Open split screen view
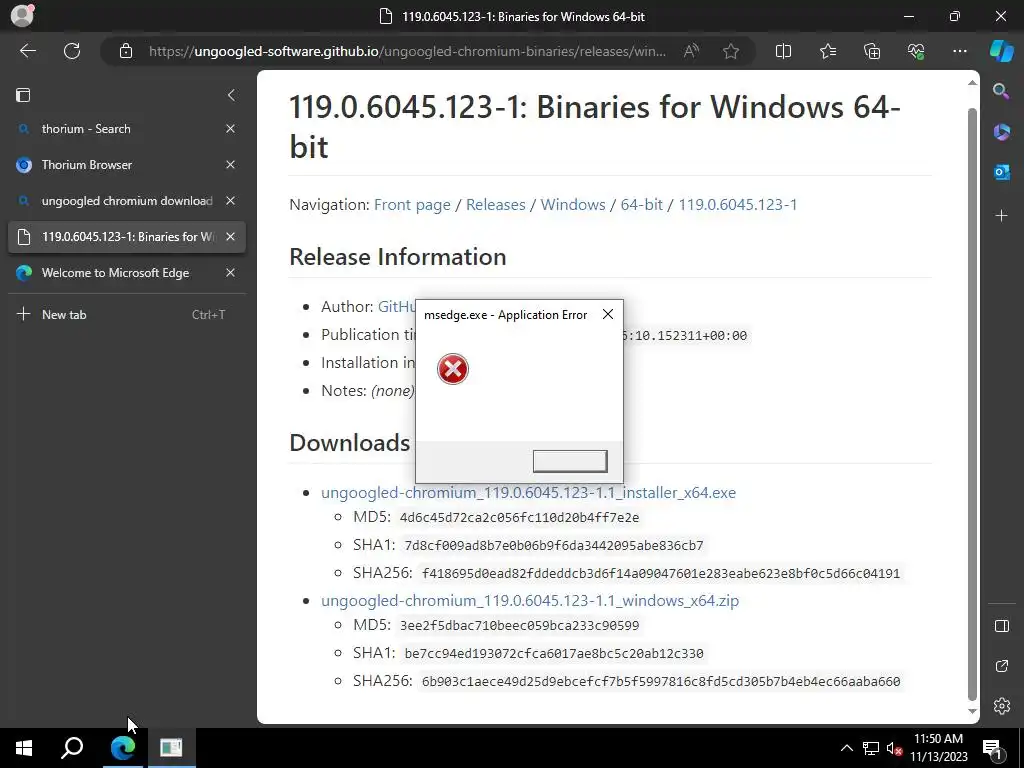The image size is (1024, 768). click(x=783, y=51)
